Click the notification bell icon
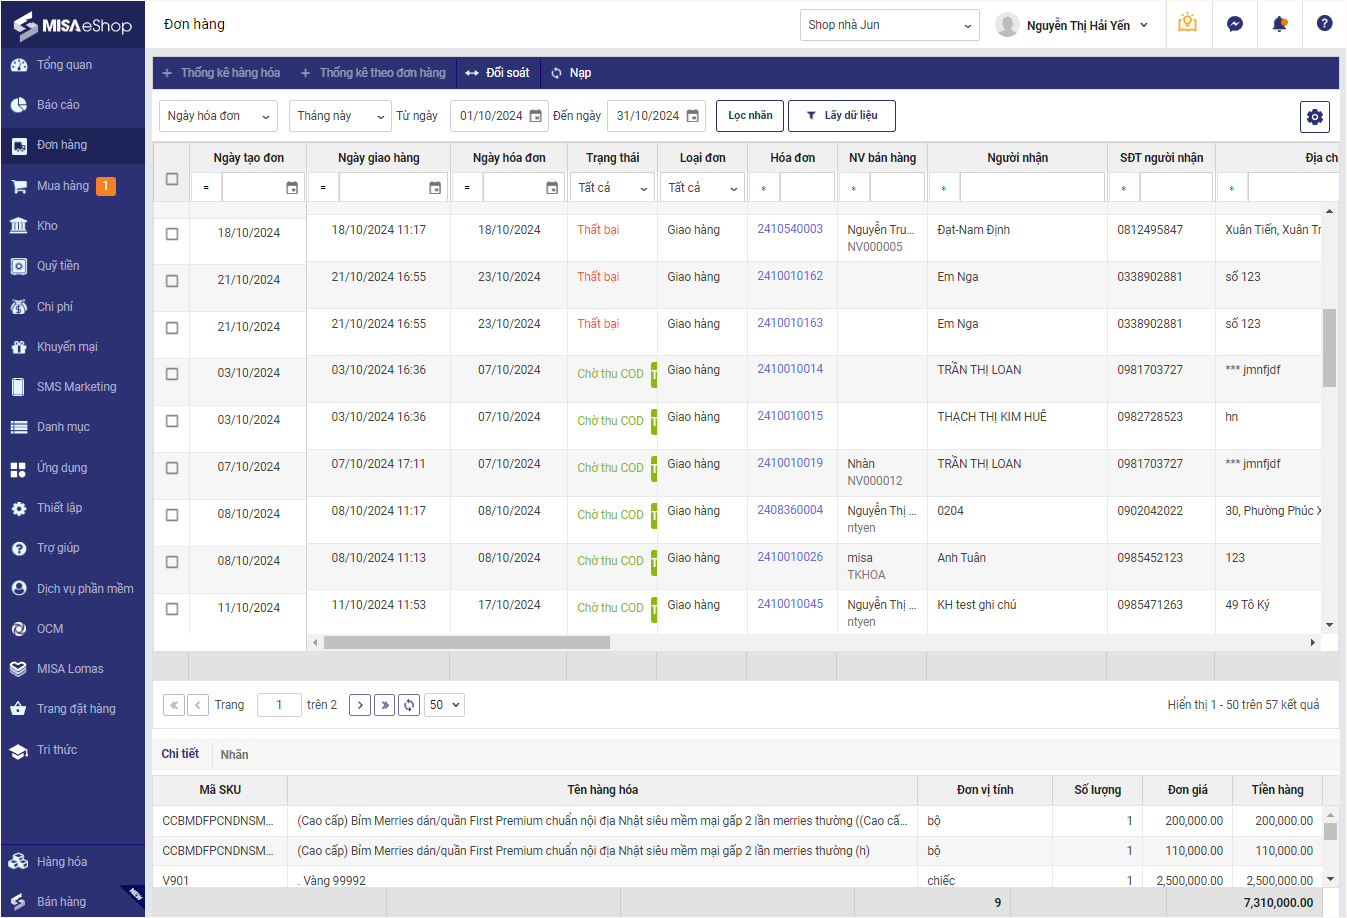Screen dimensions: 1347x918 tap(1279, 24)
